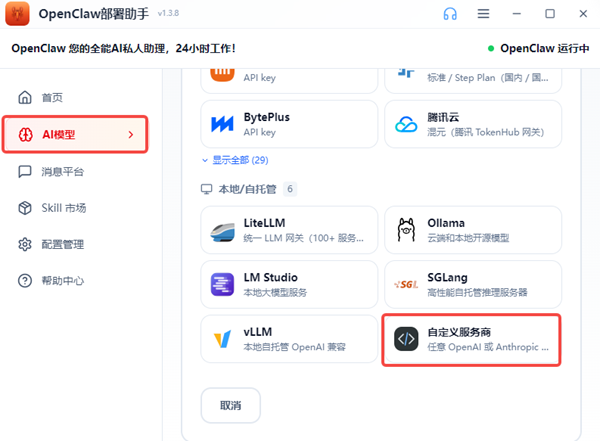The width and height of the screenshot is (600, 441).
Task: Choose the 自定义服务商 provider card
Action: tap(471, 340)
